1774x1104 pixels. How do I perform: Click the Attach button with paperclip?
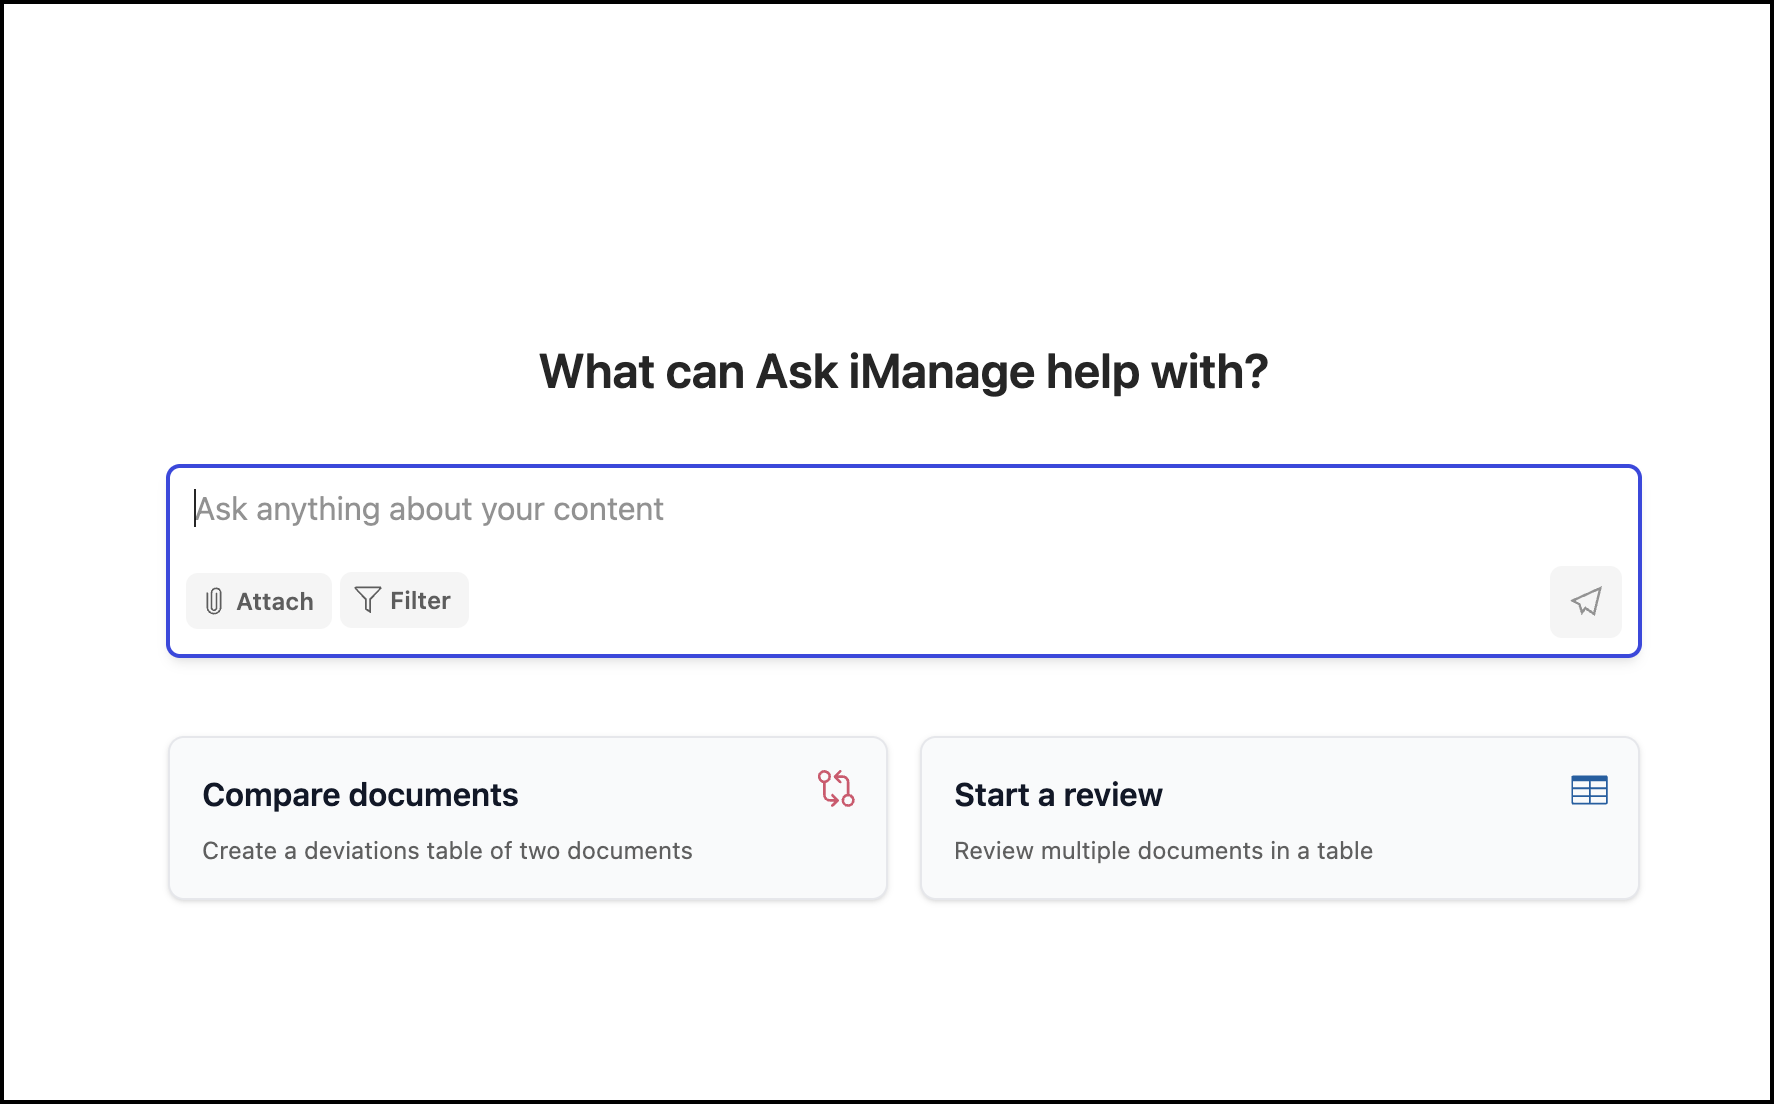point(259,601)
